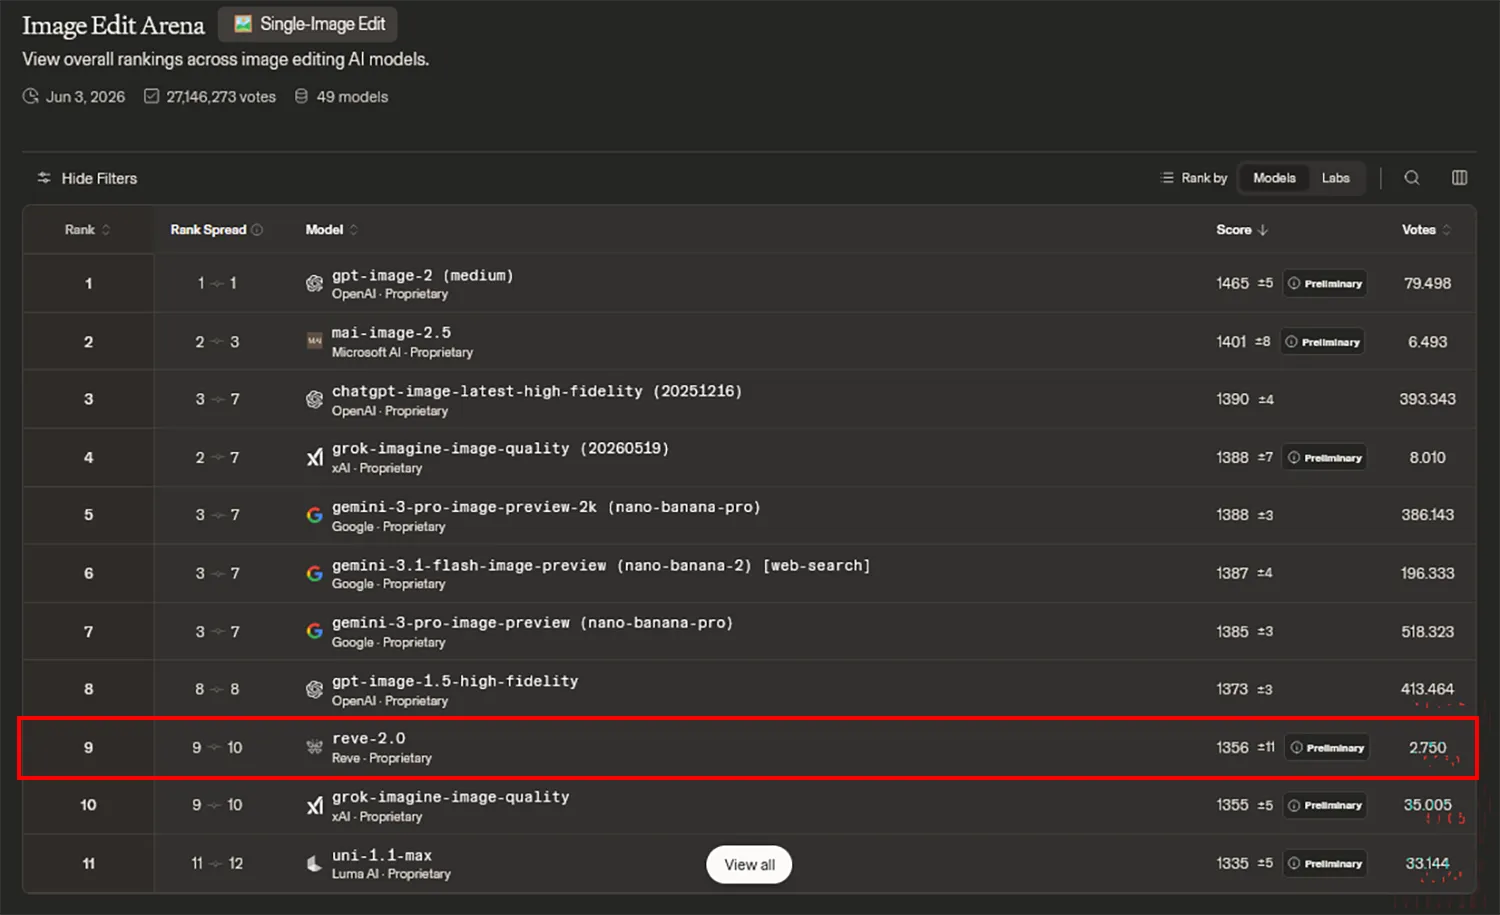Click the score 1388 for gemini-3-pro-image-preview-2k

click(x=1232, y=515)
